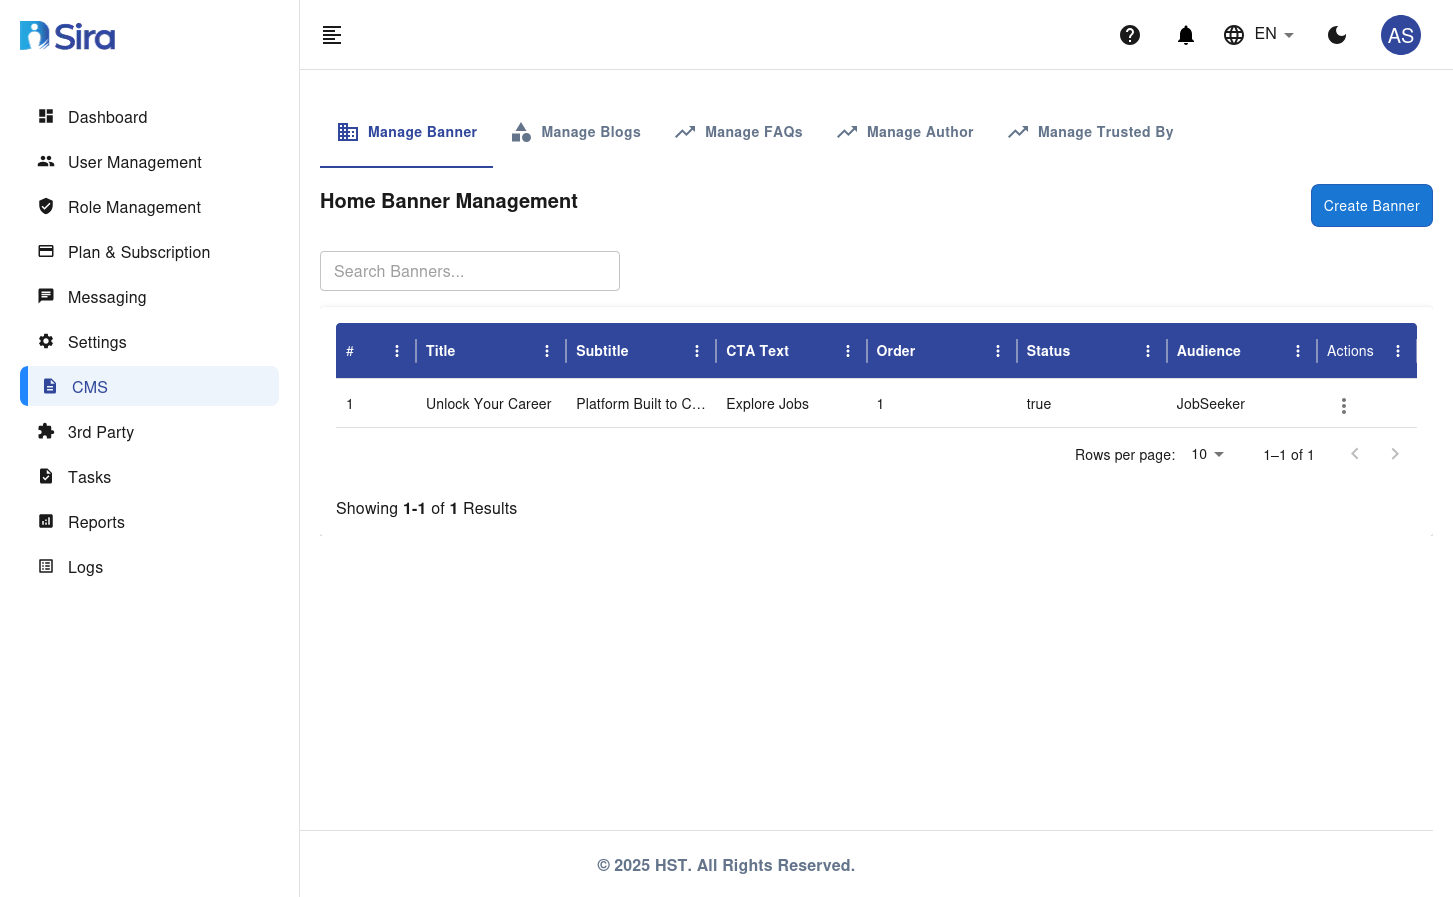Image resolution: width=1453 pixels, height=897 pixels.
Task: Open Plan & Subscription page
Action: pyautogui.click(x=138, y=252)
